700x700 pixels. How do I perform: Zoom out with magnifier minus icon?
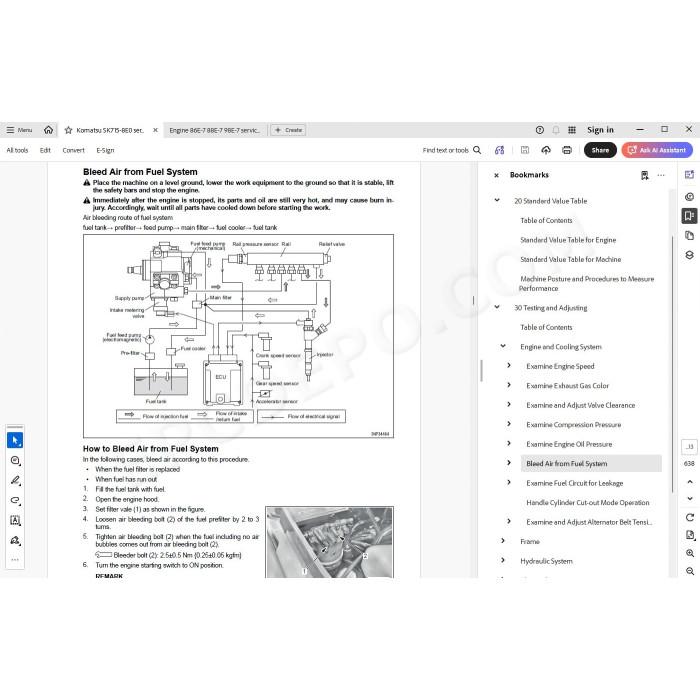point(690,571)
